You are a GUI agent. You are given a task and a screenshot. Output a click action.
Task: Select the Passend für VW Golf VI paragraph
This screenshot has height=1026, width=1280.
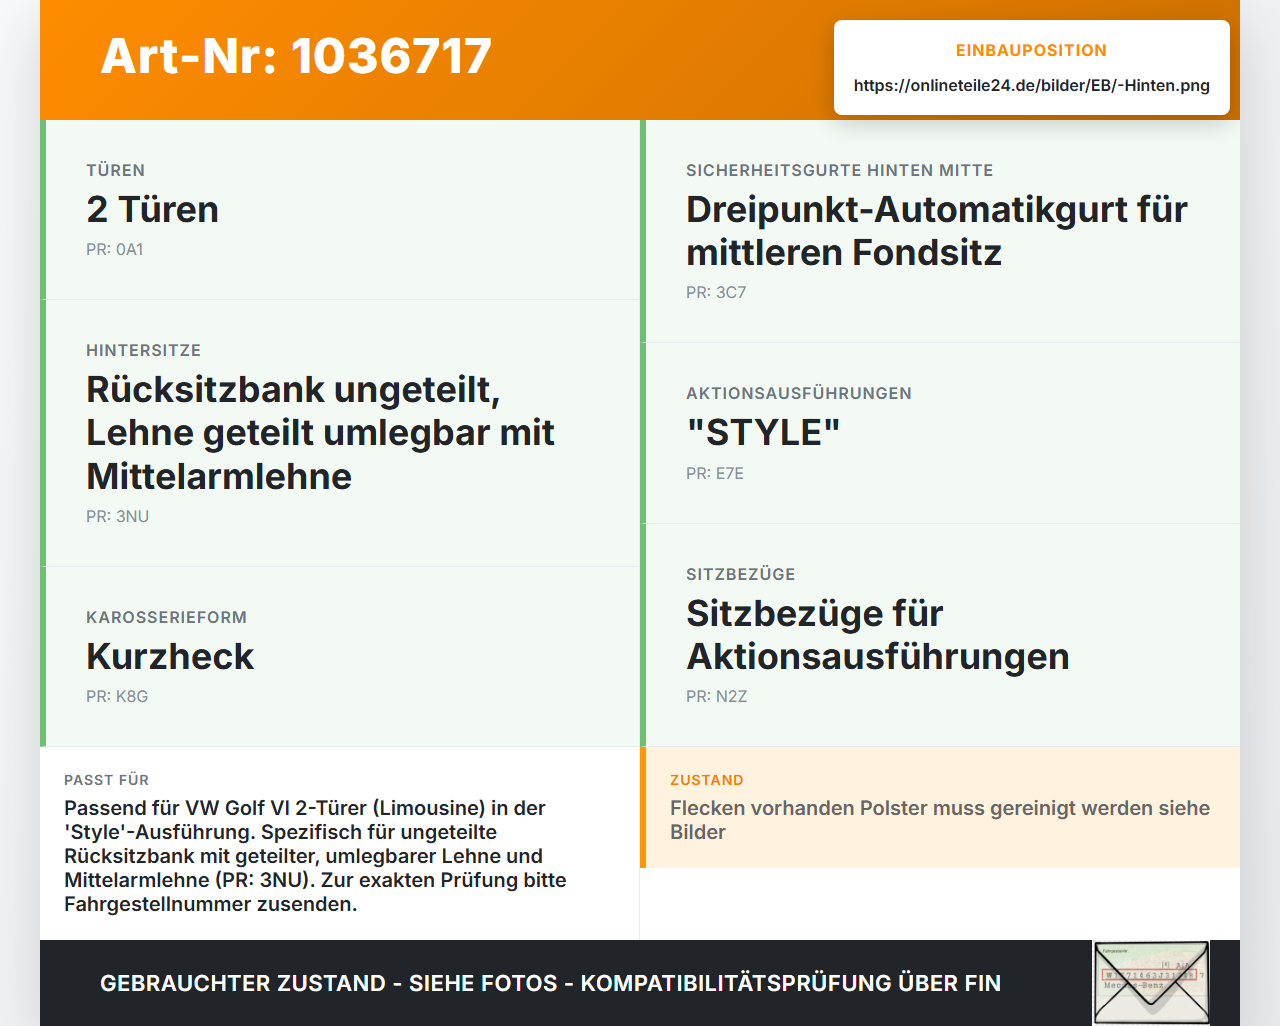315,856
